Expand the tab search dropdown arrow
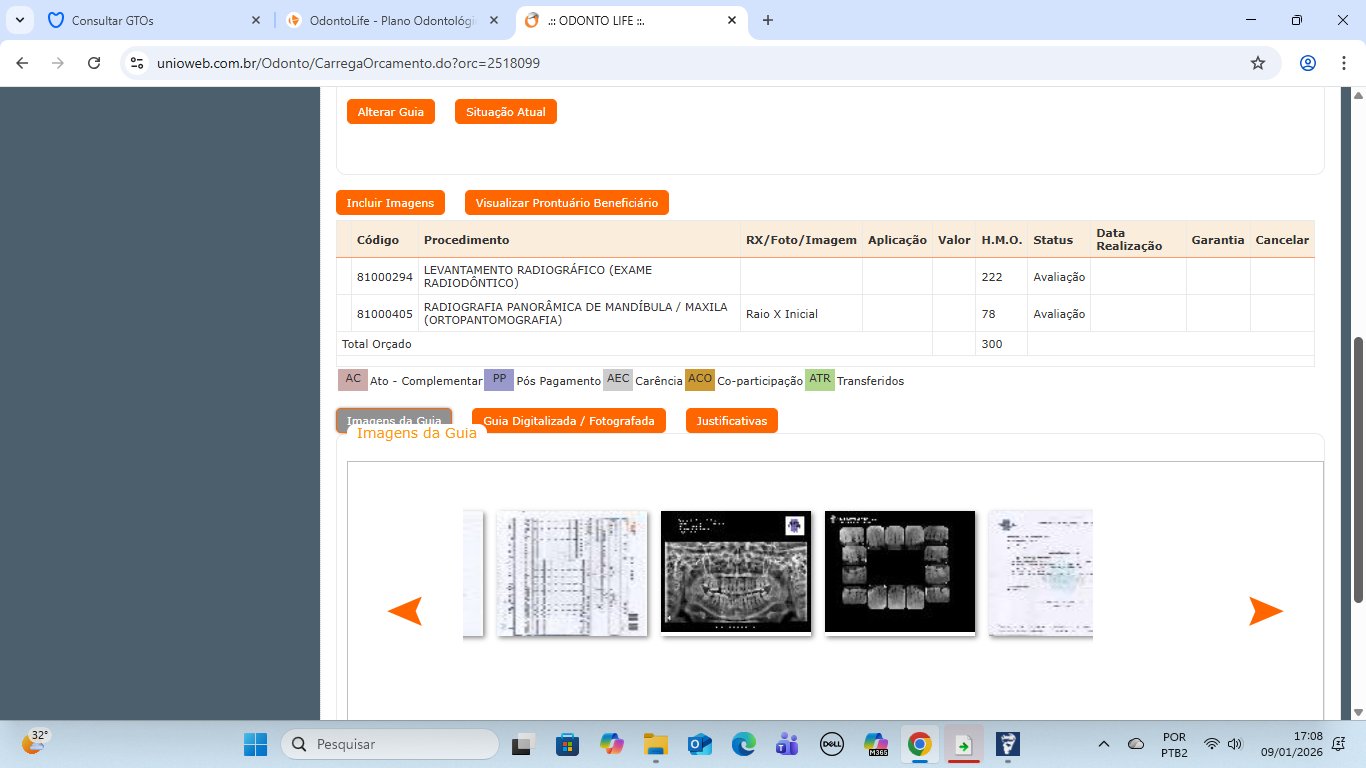 (20, 20)
